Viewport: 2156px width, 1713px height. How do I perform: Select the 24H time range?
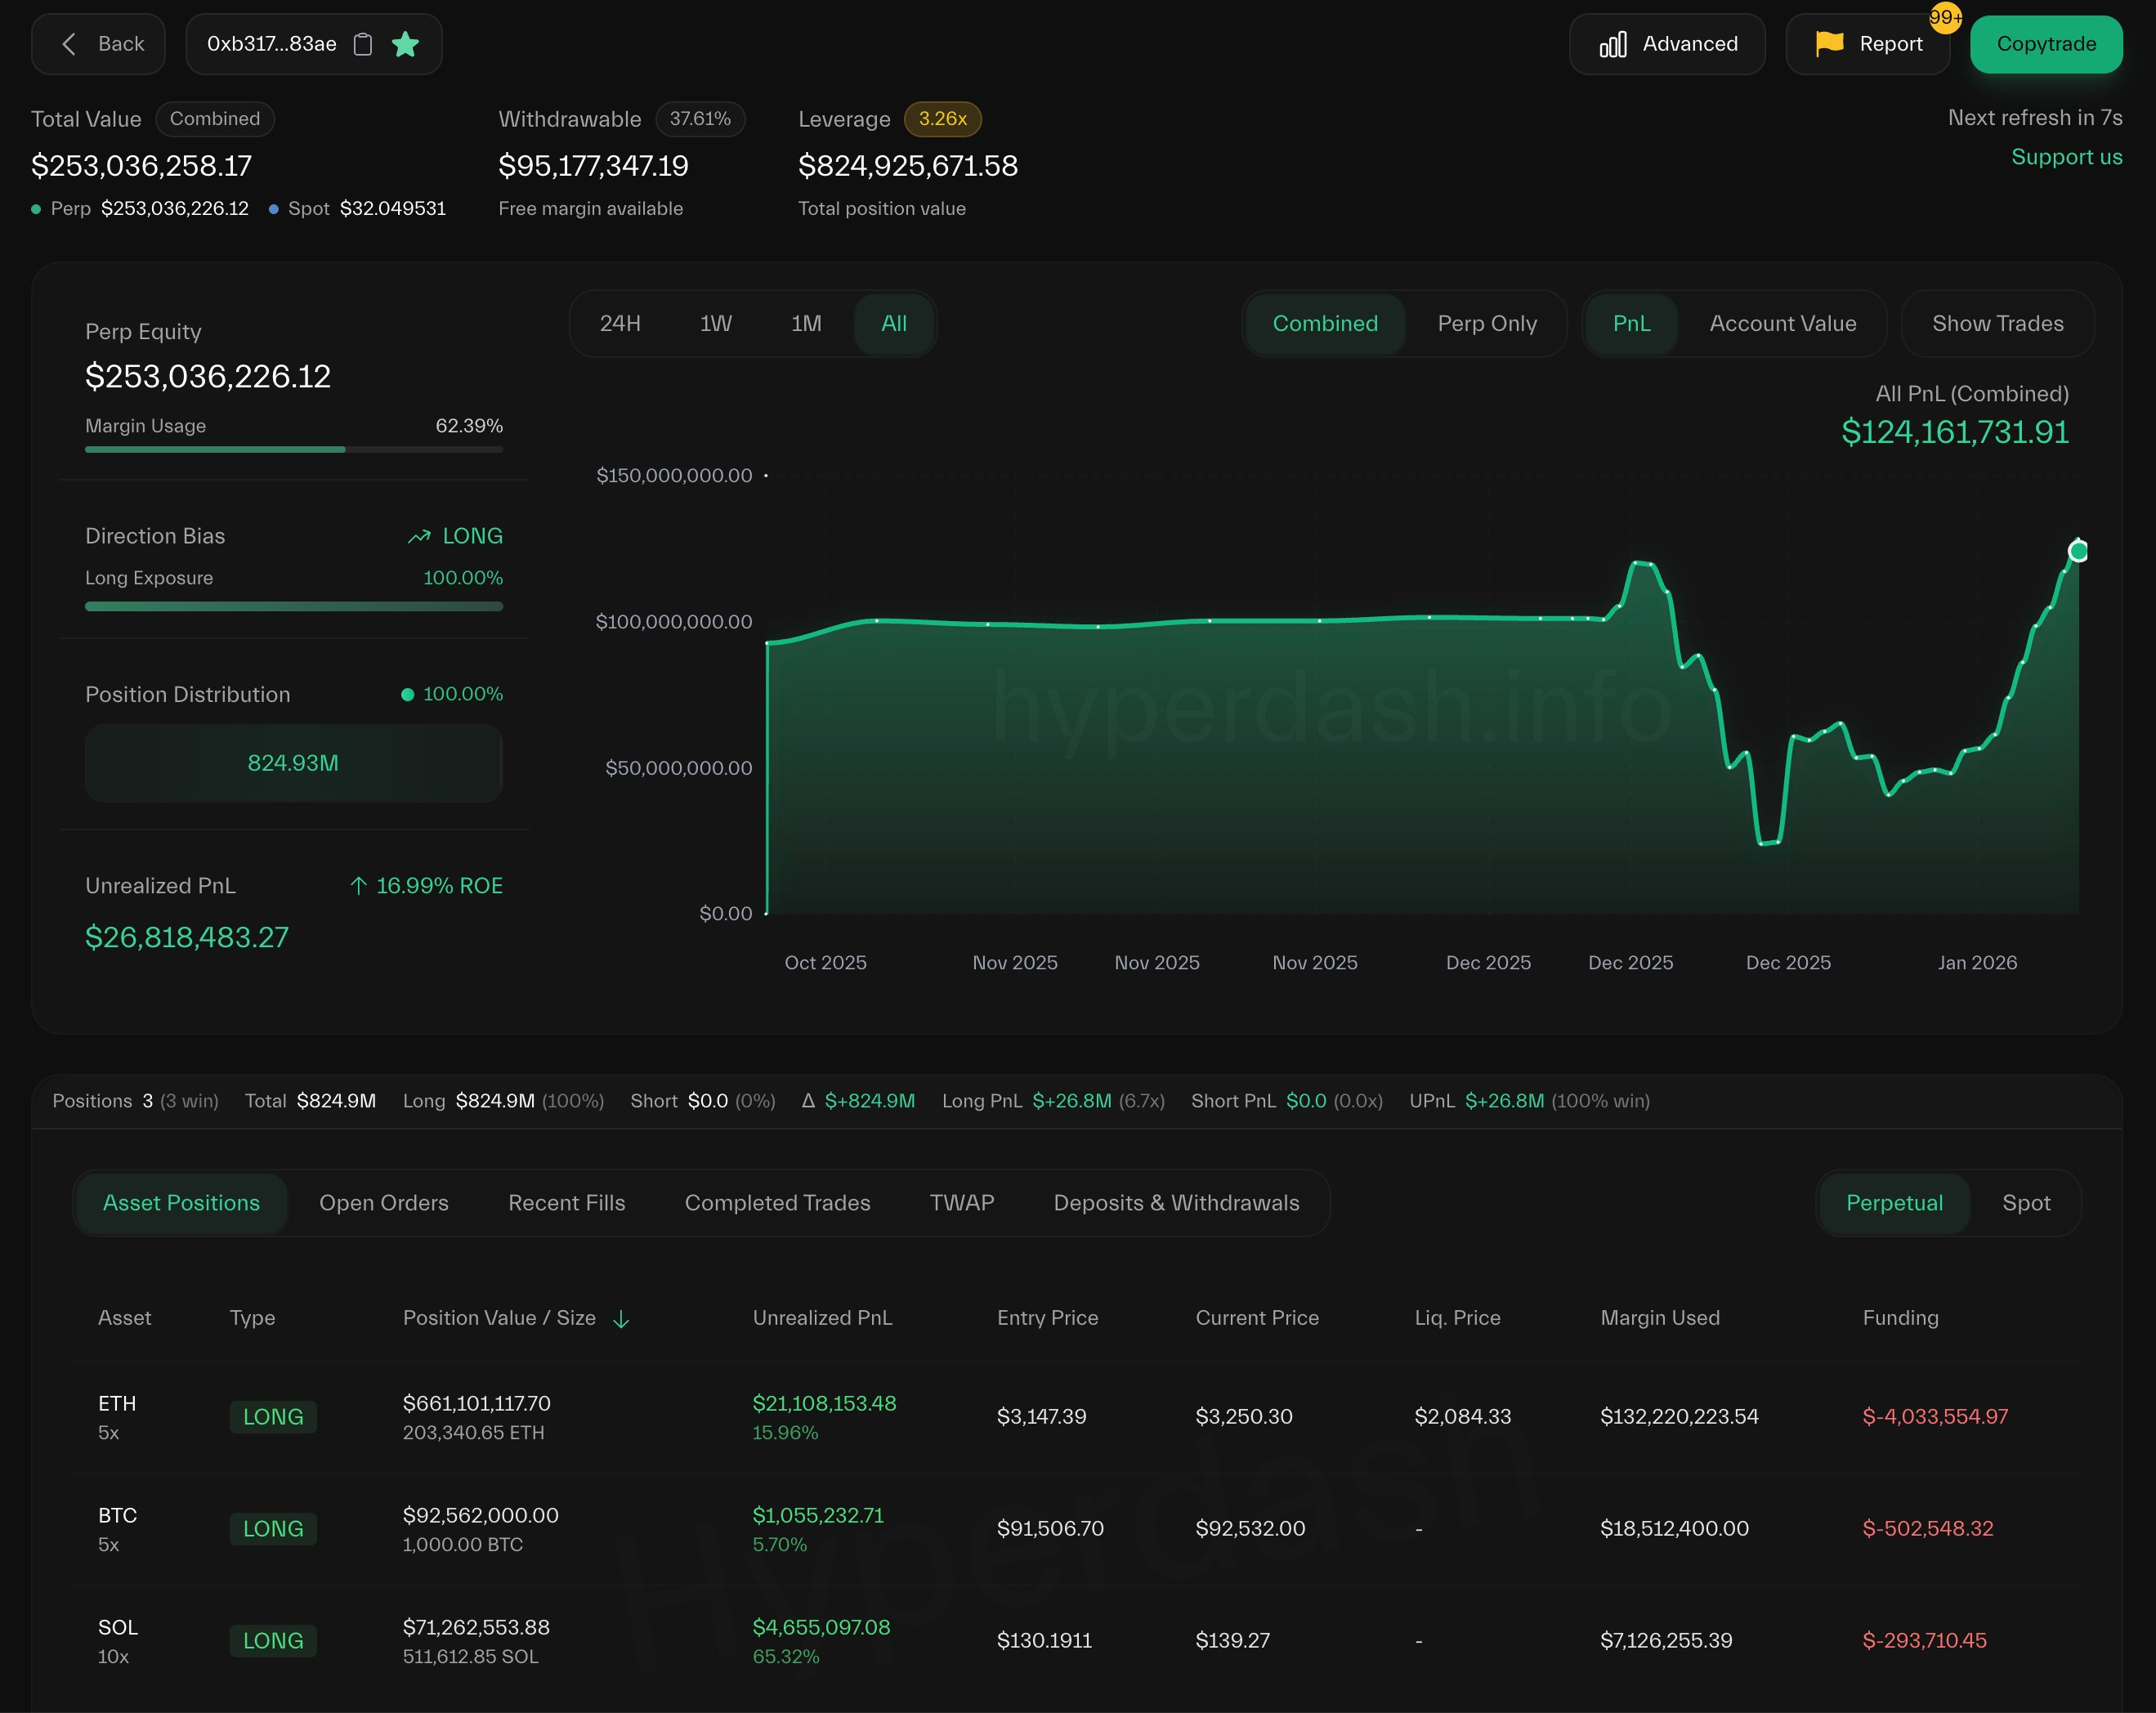click(x=620, y=323)
